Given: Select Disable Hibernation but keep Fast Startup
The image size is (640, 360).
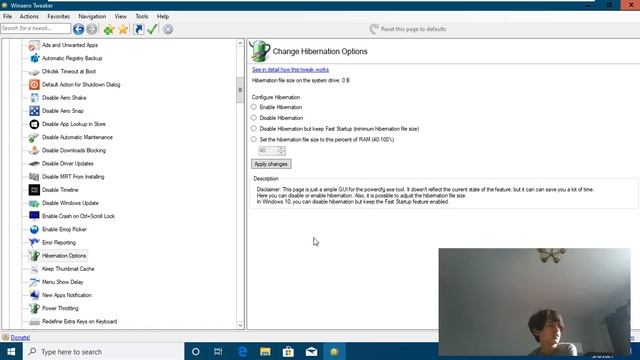Looking at the screenshot, I should click(x=254, y=129).
